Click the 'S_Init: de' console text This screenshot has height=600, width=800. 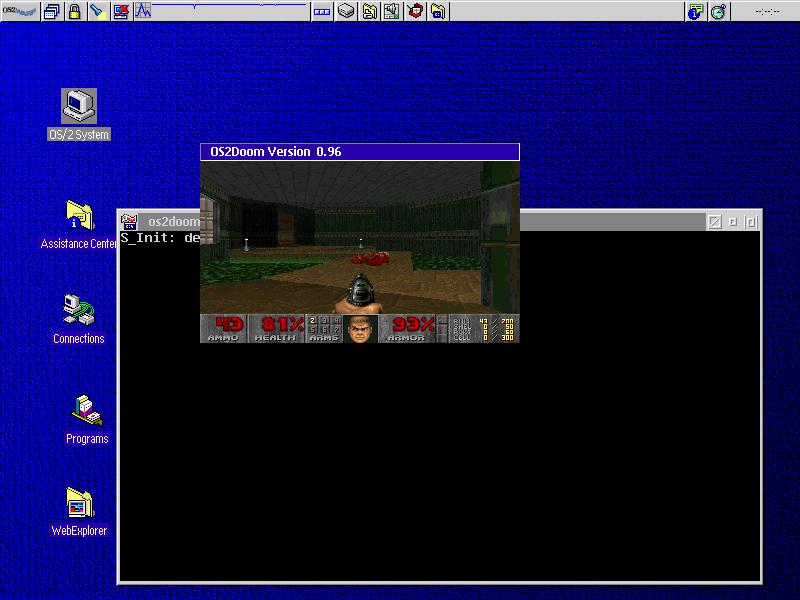(x=160, y=238)
